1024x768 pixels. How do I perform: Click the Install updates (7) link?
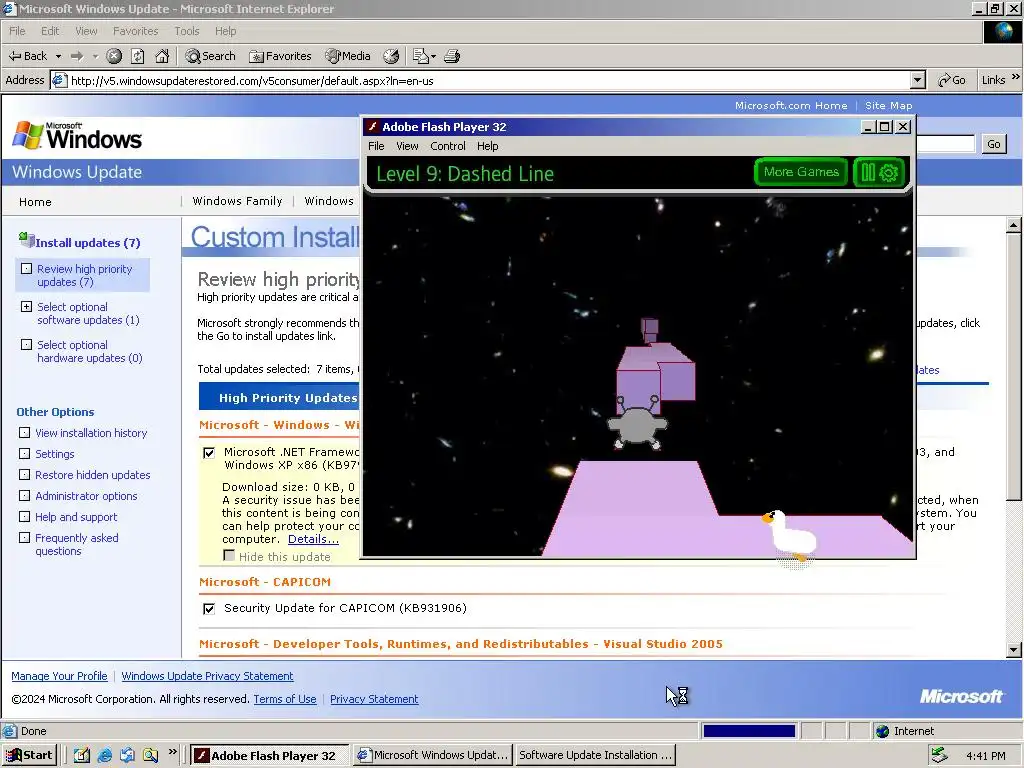coord(88,243)
